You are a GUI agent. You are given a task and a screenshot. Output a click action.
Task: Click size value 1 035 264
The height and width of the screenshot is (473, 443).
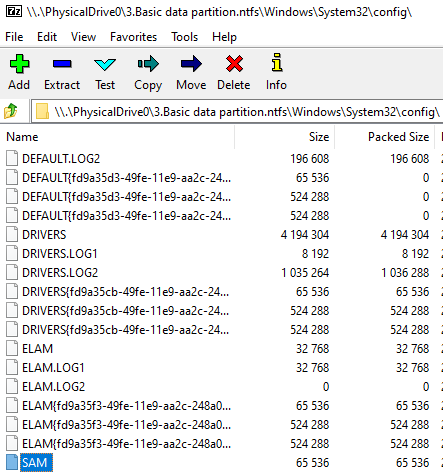(305, 273)
